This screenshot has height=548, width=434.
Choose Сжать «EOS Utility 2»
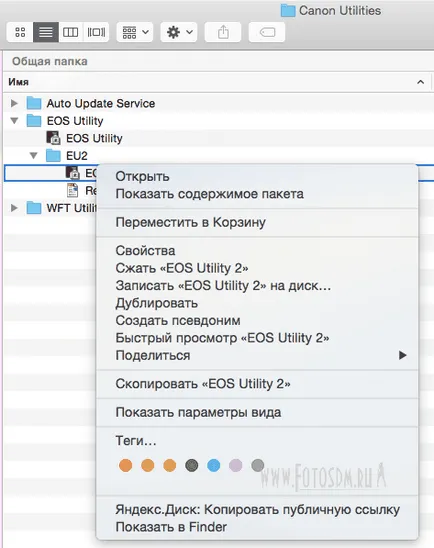click(x=182, y=268)
